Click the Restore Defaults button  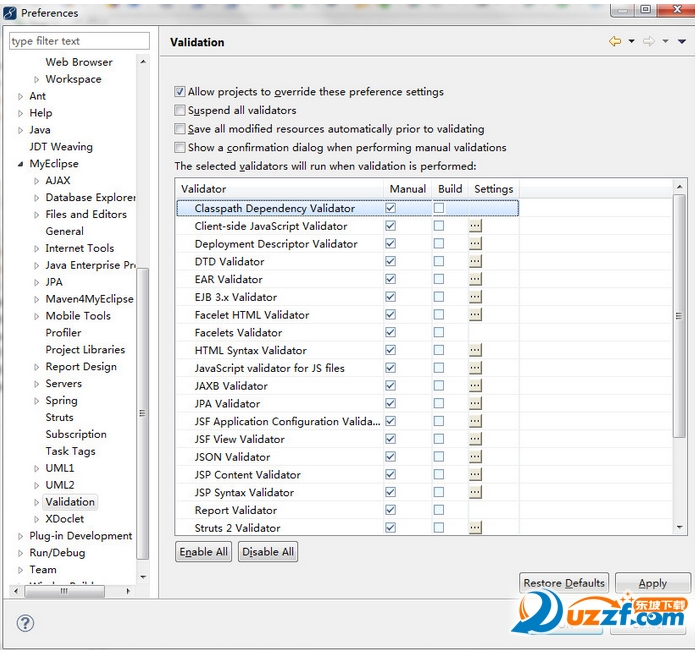coord(564,583)
